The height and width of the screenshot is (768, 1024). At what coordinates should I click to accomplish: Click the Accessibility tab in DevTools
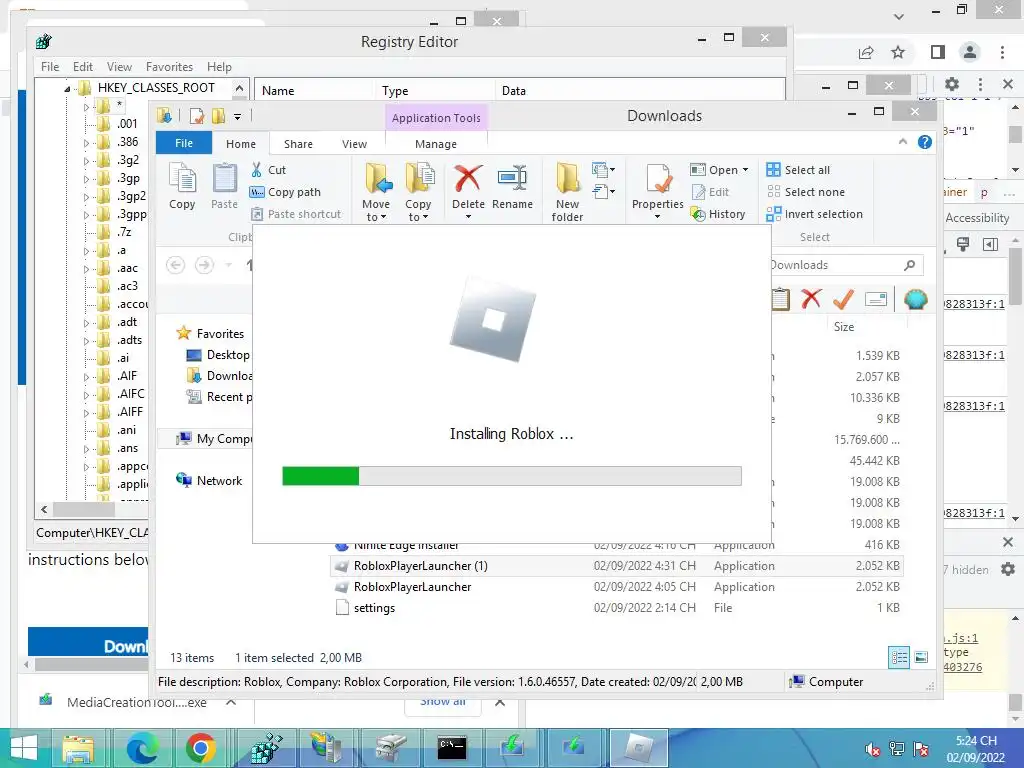(x=977, y=218)
